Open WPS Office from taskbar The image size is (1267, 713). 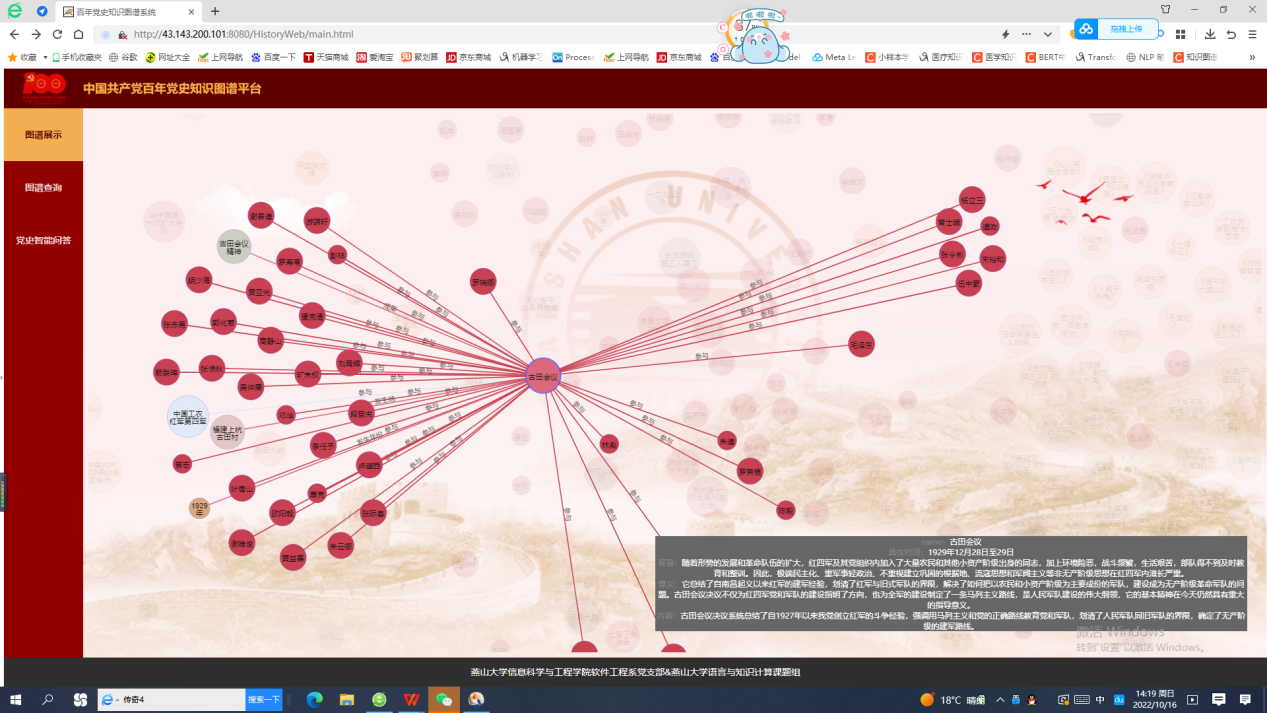[x=411, y=700]
